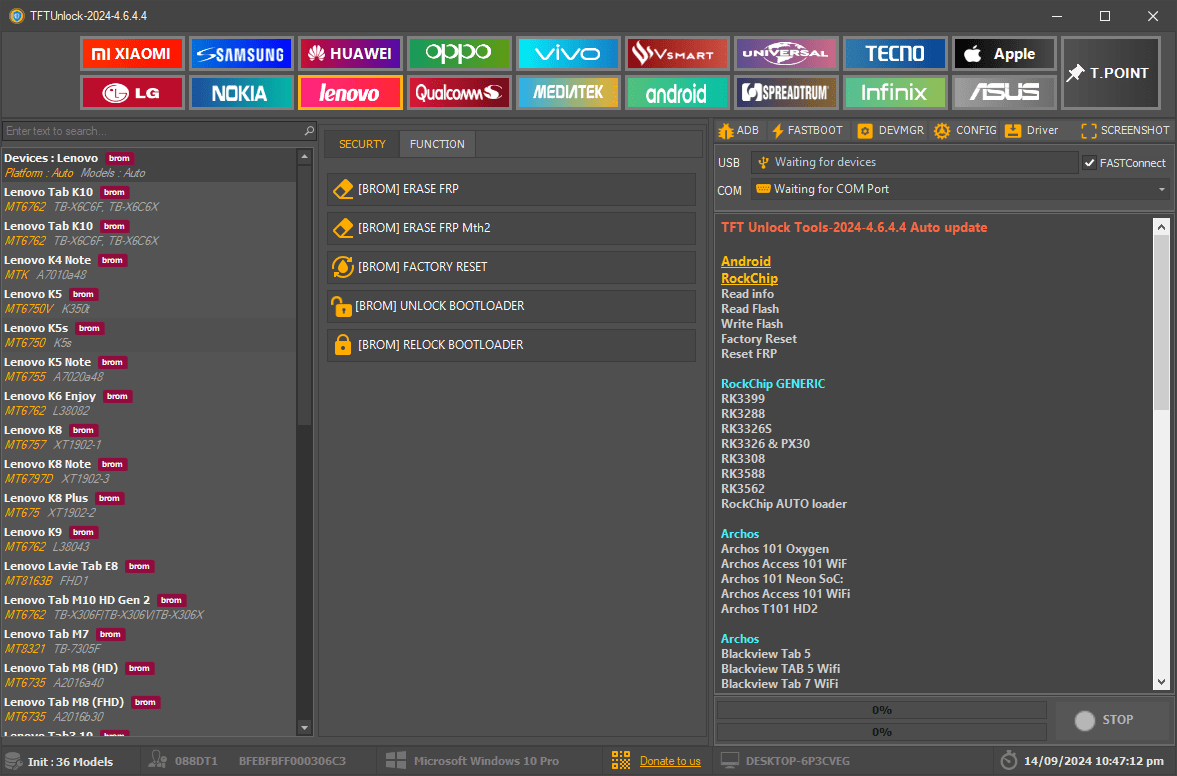Open the Lenovo K5s device entry

click(x=60, y=334)
